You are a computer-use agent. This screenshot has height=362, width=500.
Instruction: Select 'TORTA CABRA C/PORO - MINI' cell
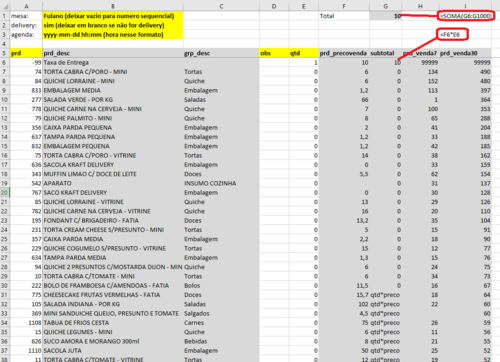coord(113,72)
